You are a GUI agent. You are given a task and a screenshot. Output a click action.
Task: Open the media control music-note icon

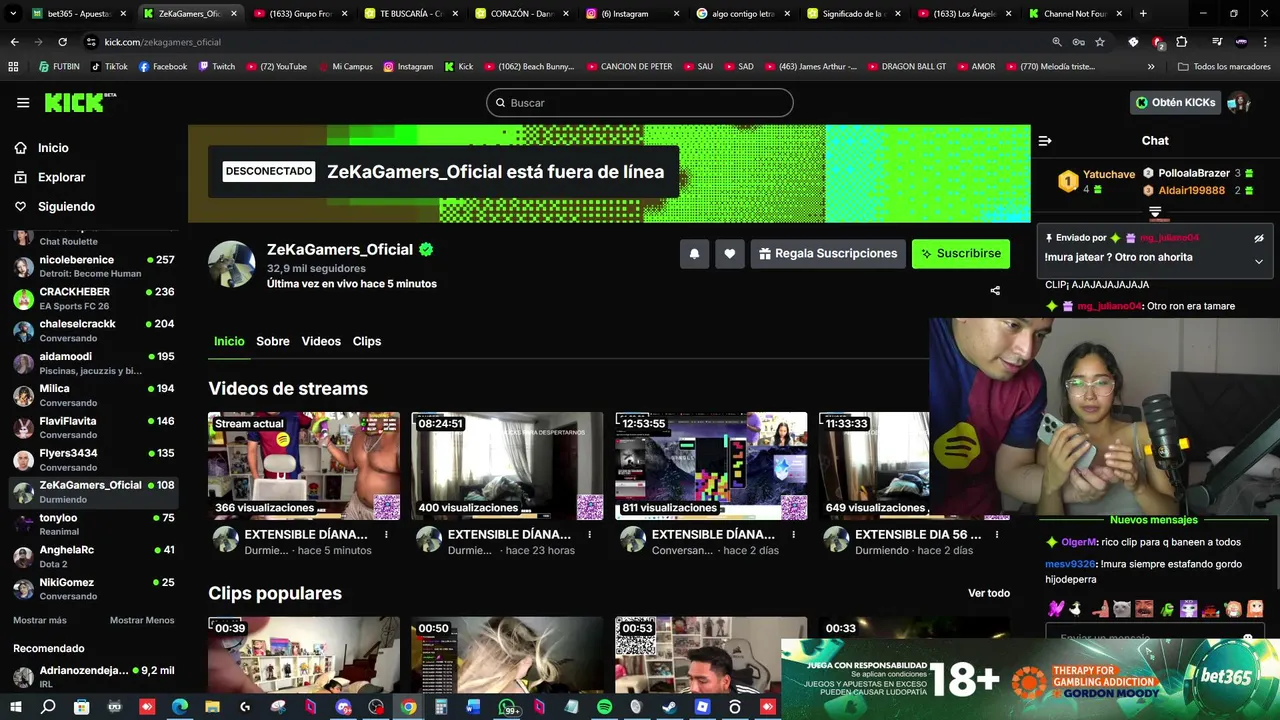(1216, 42)
